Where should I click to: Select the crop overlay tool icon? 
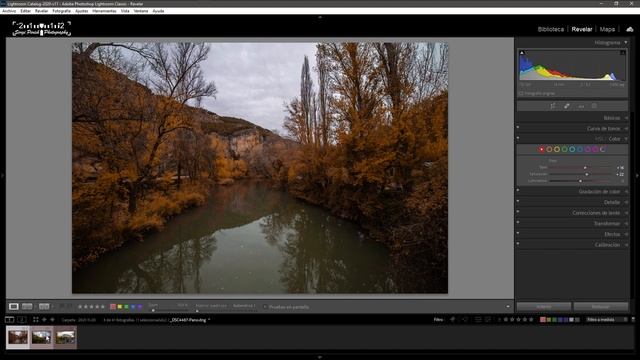(x=553, y=106)
